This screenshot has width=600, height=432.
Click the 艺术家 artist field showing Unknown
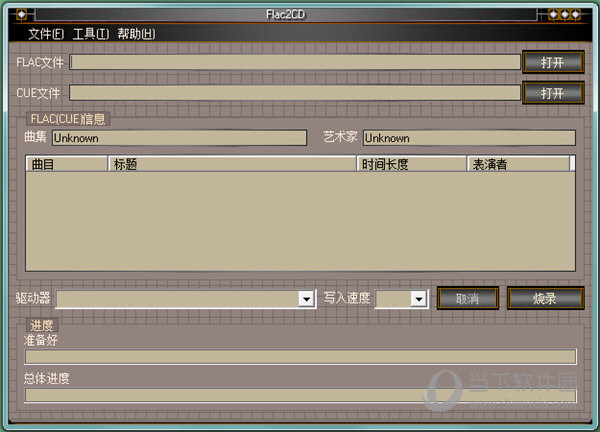469,138
